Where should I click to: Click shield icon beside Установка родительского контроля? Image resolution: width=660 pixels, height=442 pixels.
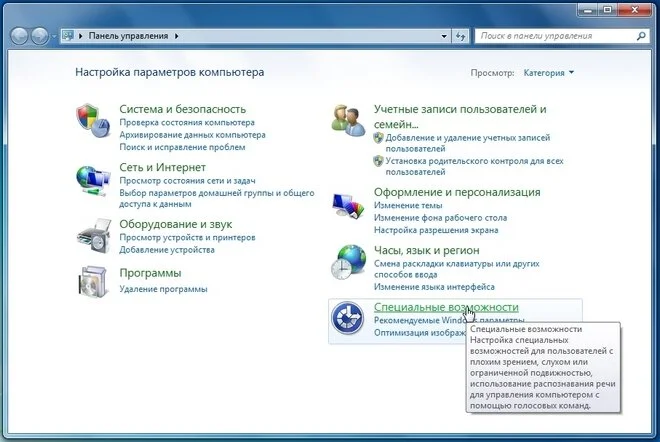378,161
